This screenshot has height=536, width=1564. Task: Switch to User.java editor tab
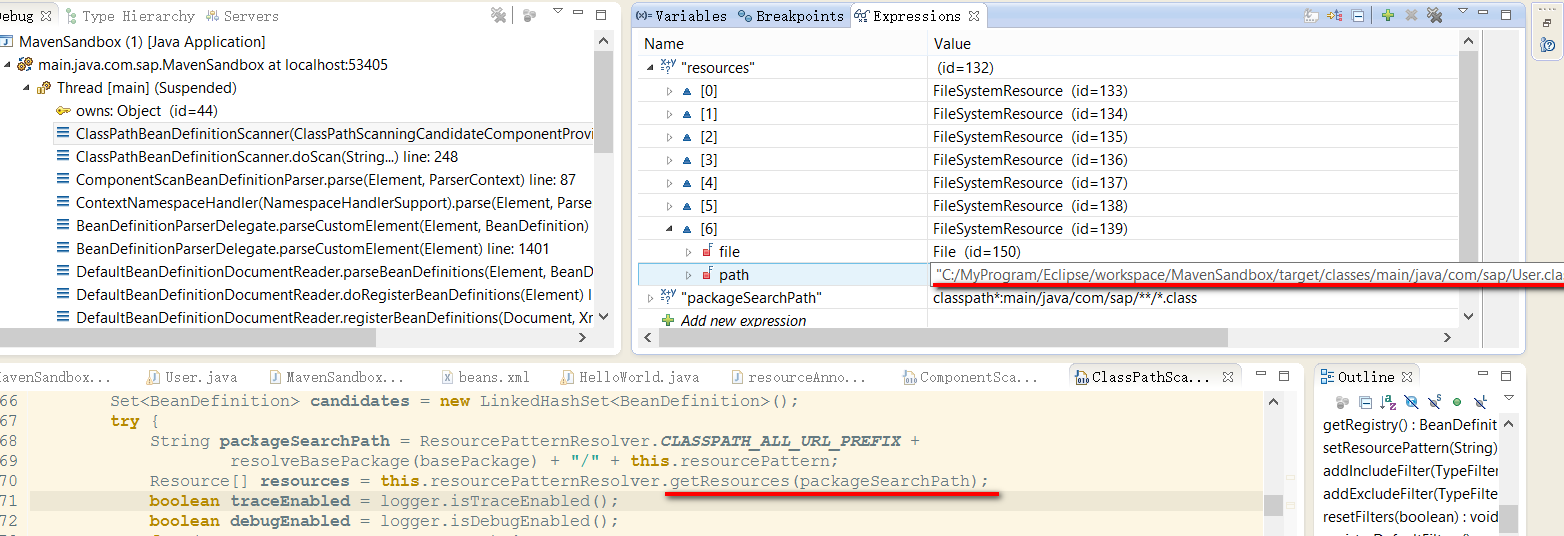[x=192, y=378]
